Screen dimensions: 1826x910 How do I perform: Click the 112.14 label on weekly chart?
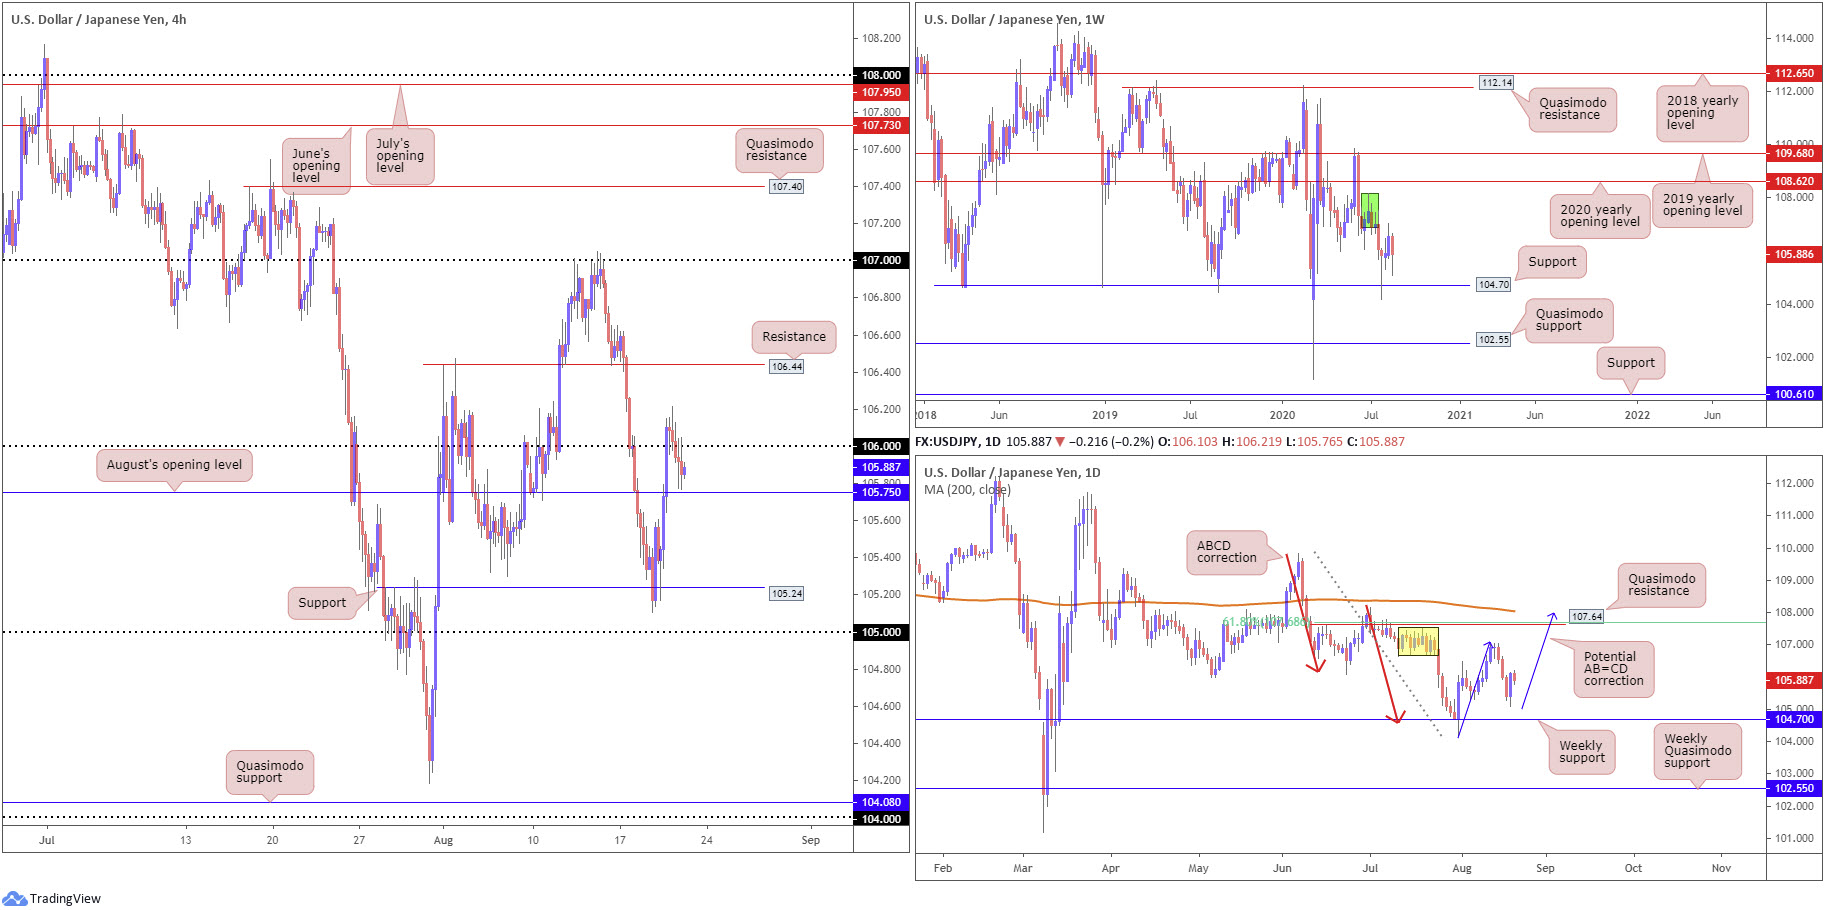(1497, 83)
